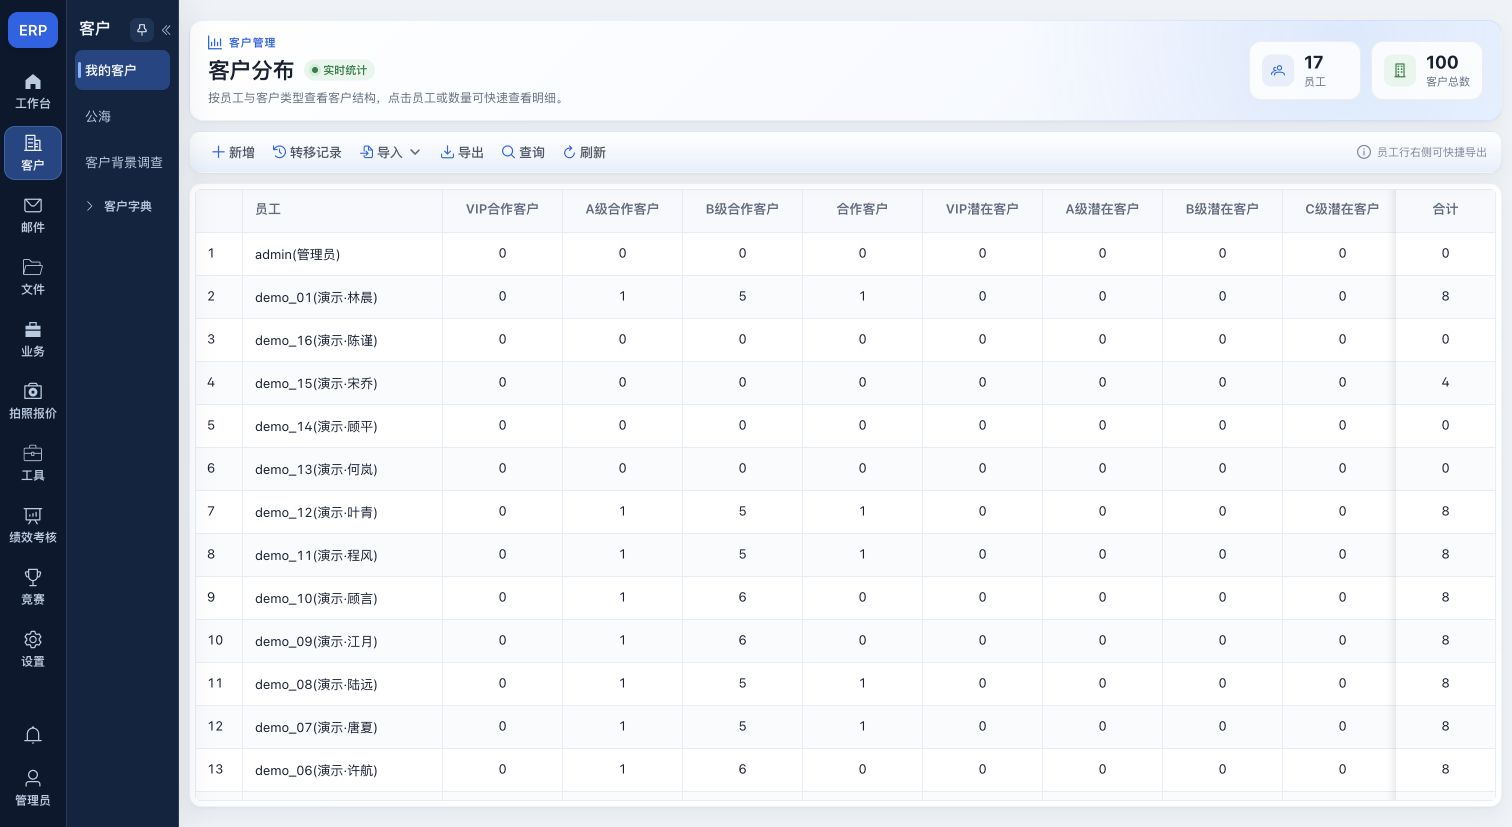The height and width of the screenshot is (827, 1512).
Task: Open the 工具 toolbox sidebar icon
Action: (x=33, y=463)
